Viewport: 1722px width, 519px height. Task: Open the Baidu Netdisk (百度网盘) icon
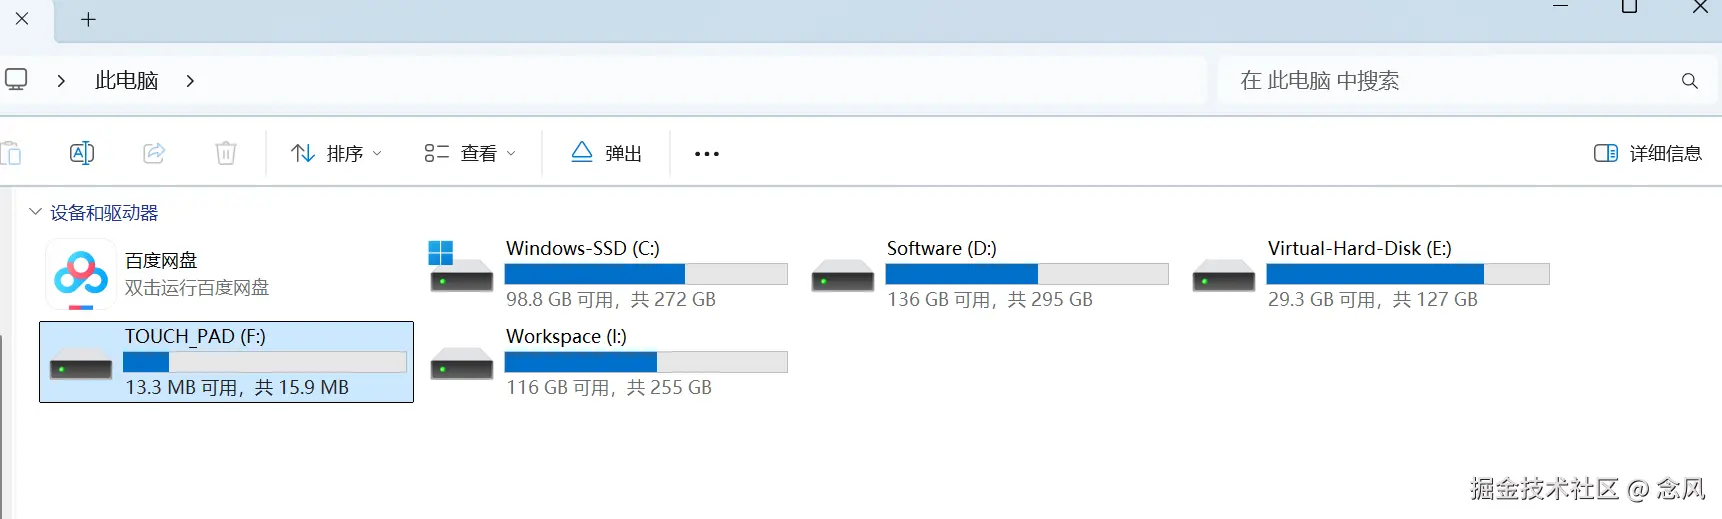tap(81, 273)
